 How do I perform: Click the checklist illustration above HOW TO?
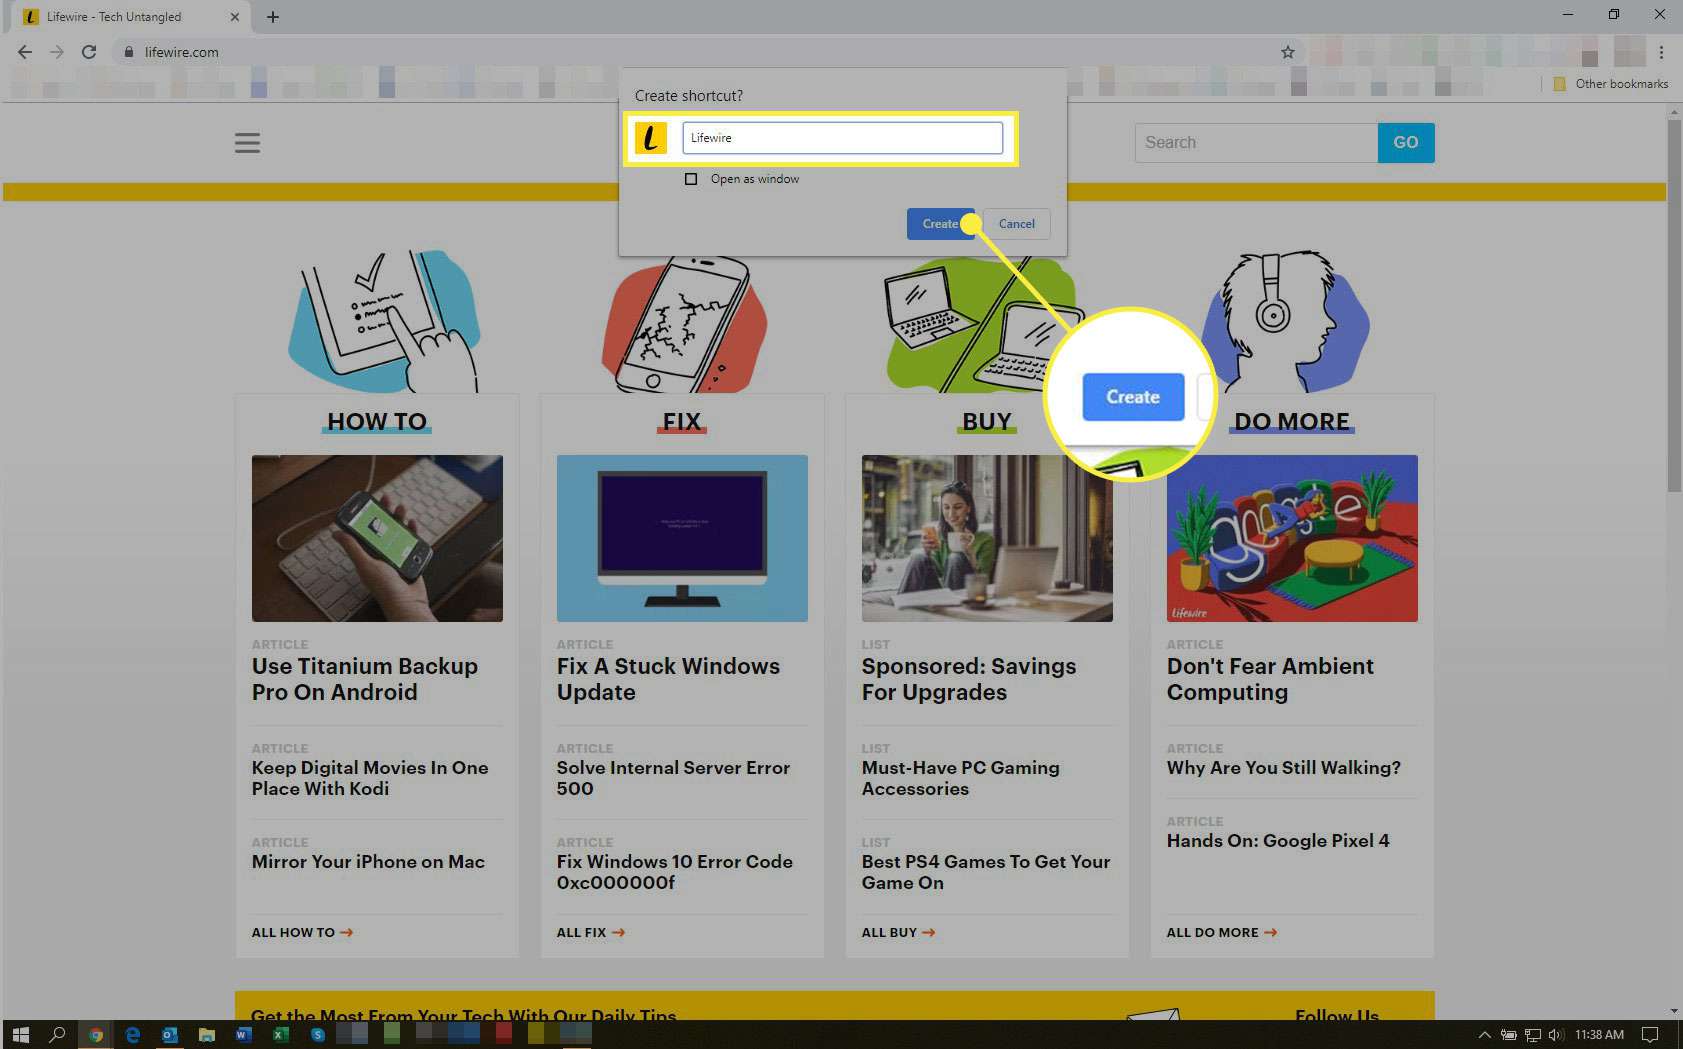(385, 320)
